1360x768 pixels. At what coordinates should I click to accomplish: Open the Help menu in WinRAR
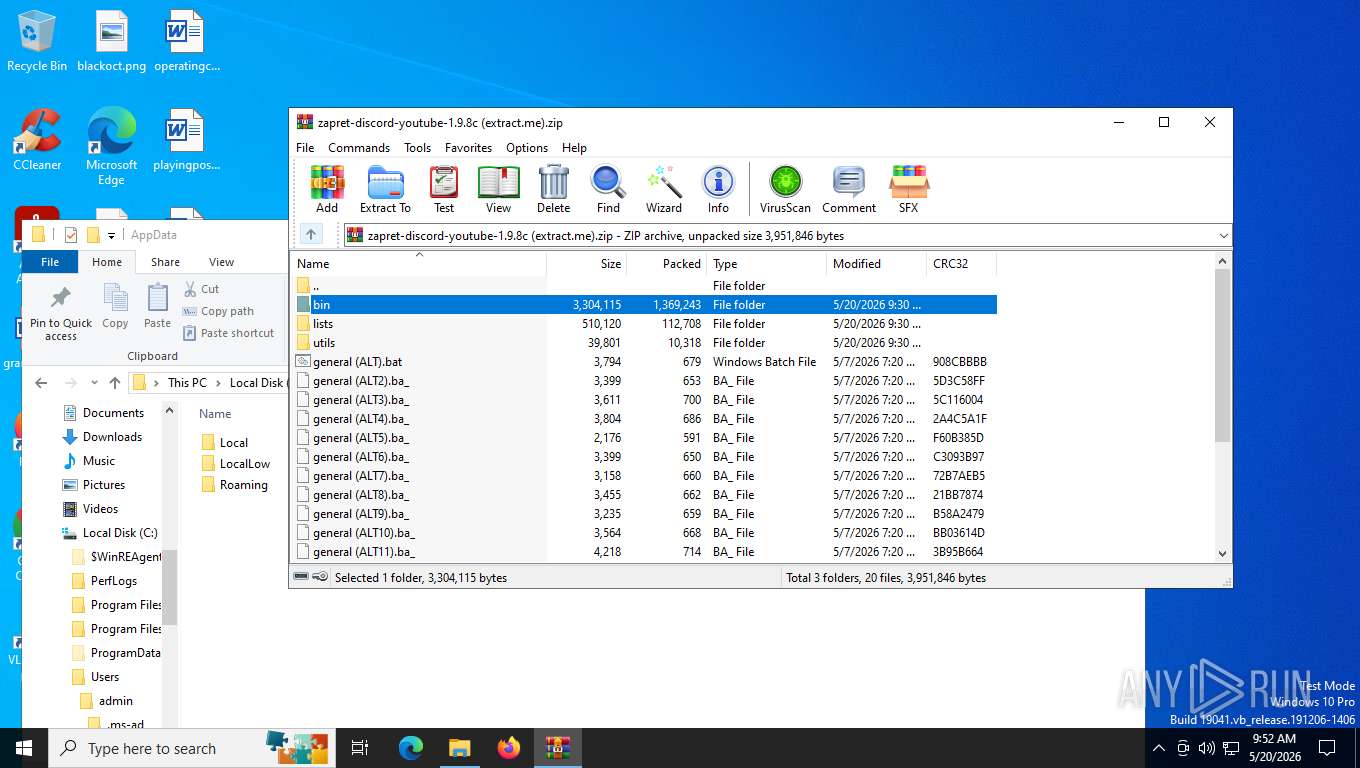pos(574,147)
